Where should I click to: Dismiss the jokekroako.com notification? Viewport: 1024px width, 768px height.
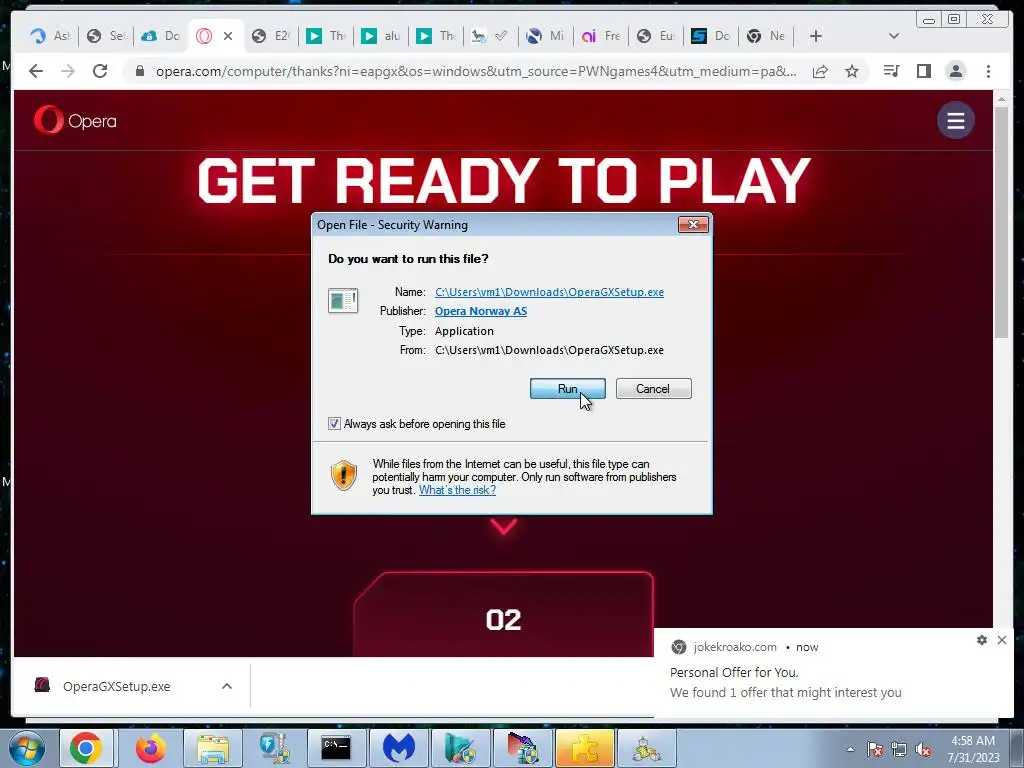(1002, 640)
